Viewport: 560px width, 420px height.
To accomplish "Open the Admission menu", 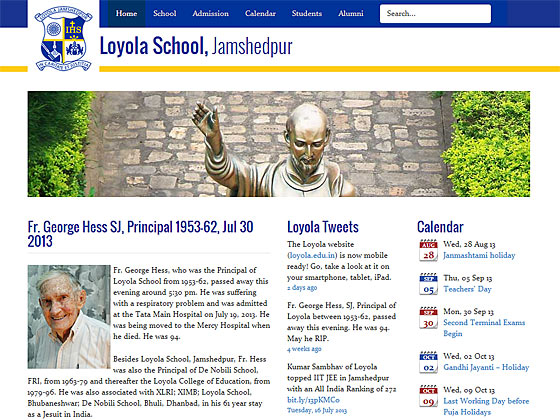I will click(210, 14).
